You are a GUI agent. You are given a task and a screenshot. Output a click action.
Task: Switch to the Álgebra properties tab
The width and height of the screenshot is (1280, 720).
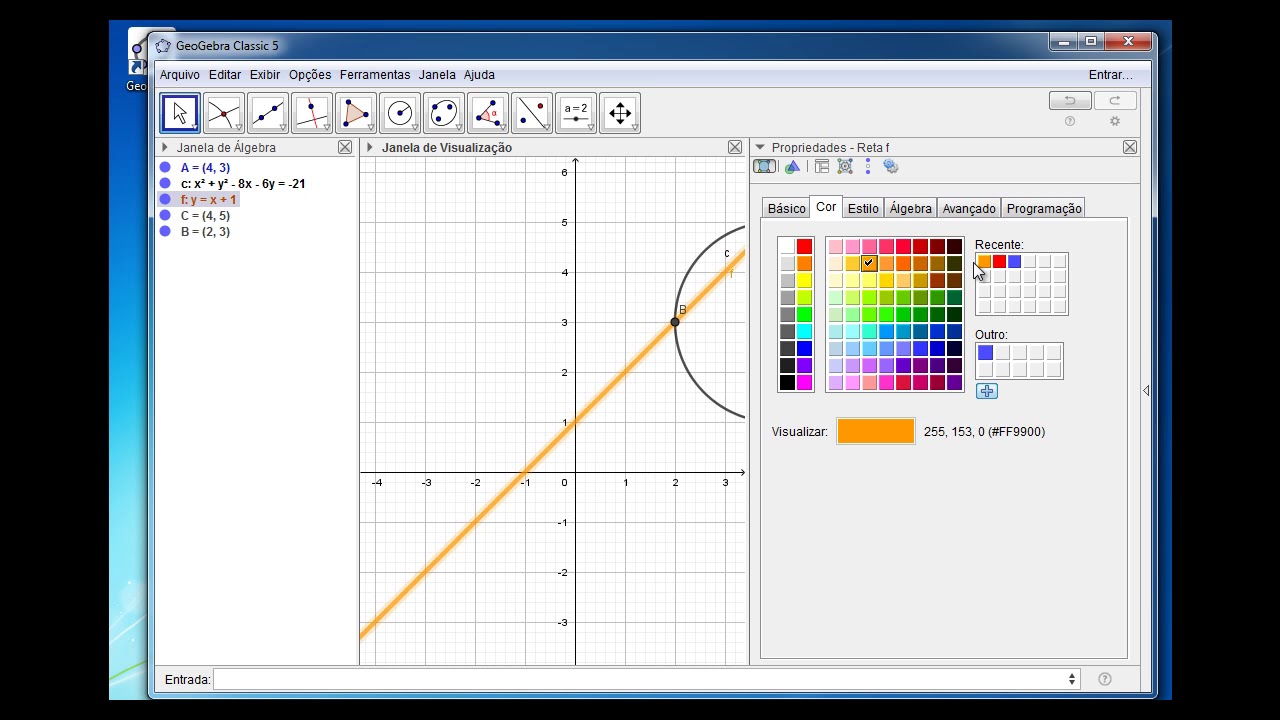click(x=911, y=208)
